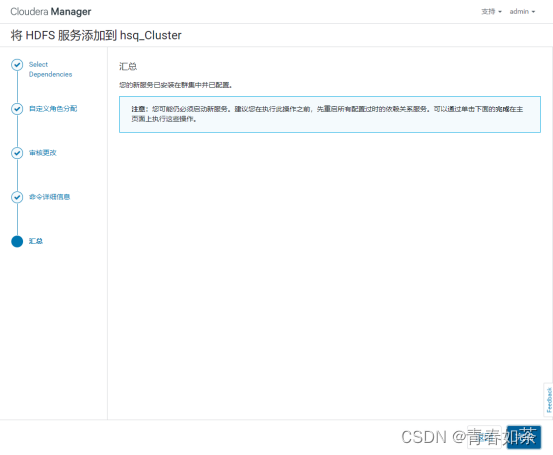Click the text 您的新服务已安装在群集中并已配置。
Image resolution: width=553 pixels, height=455 pixels.
click(x=176, y=85)
